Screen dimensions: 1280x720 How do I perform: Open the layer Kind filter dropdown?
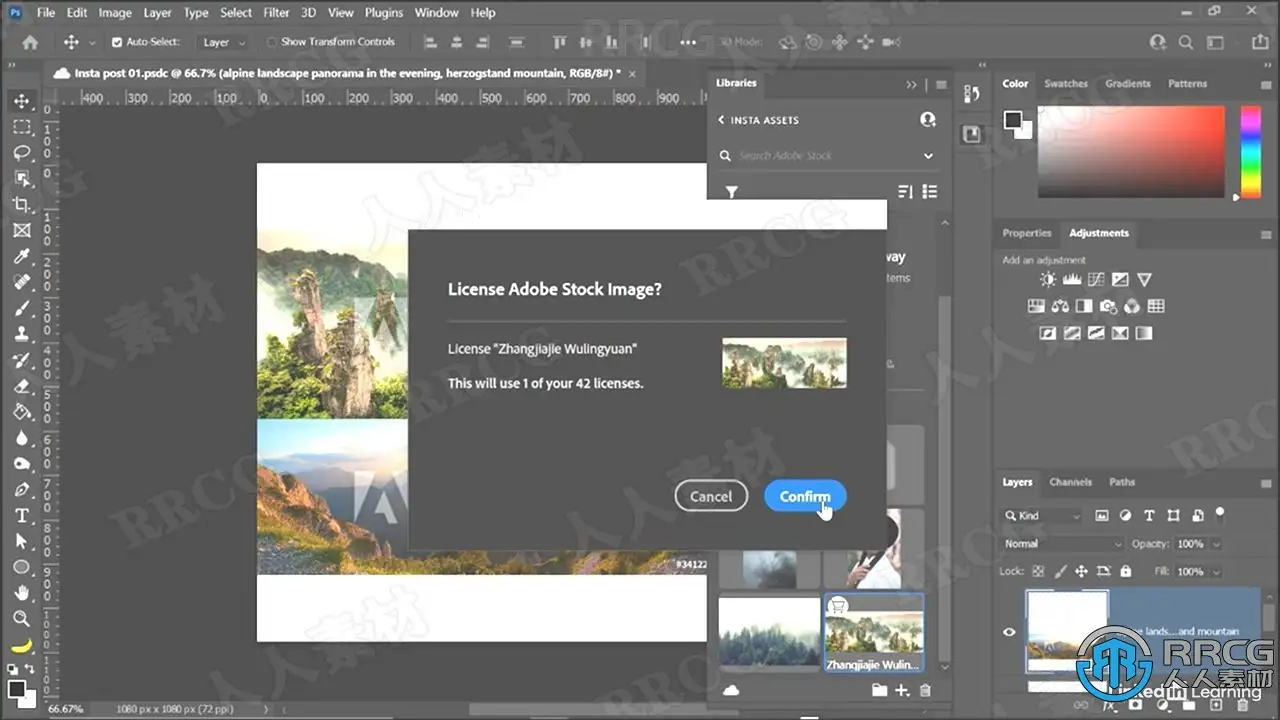coord(1043,515)
